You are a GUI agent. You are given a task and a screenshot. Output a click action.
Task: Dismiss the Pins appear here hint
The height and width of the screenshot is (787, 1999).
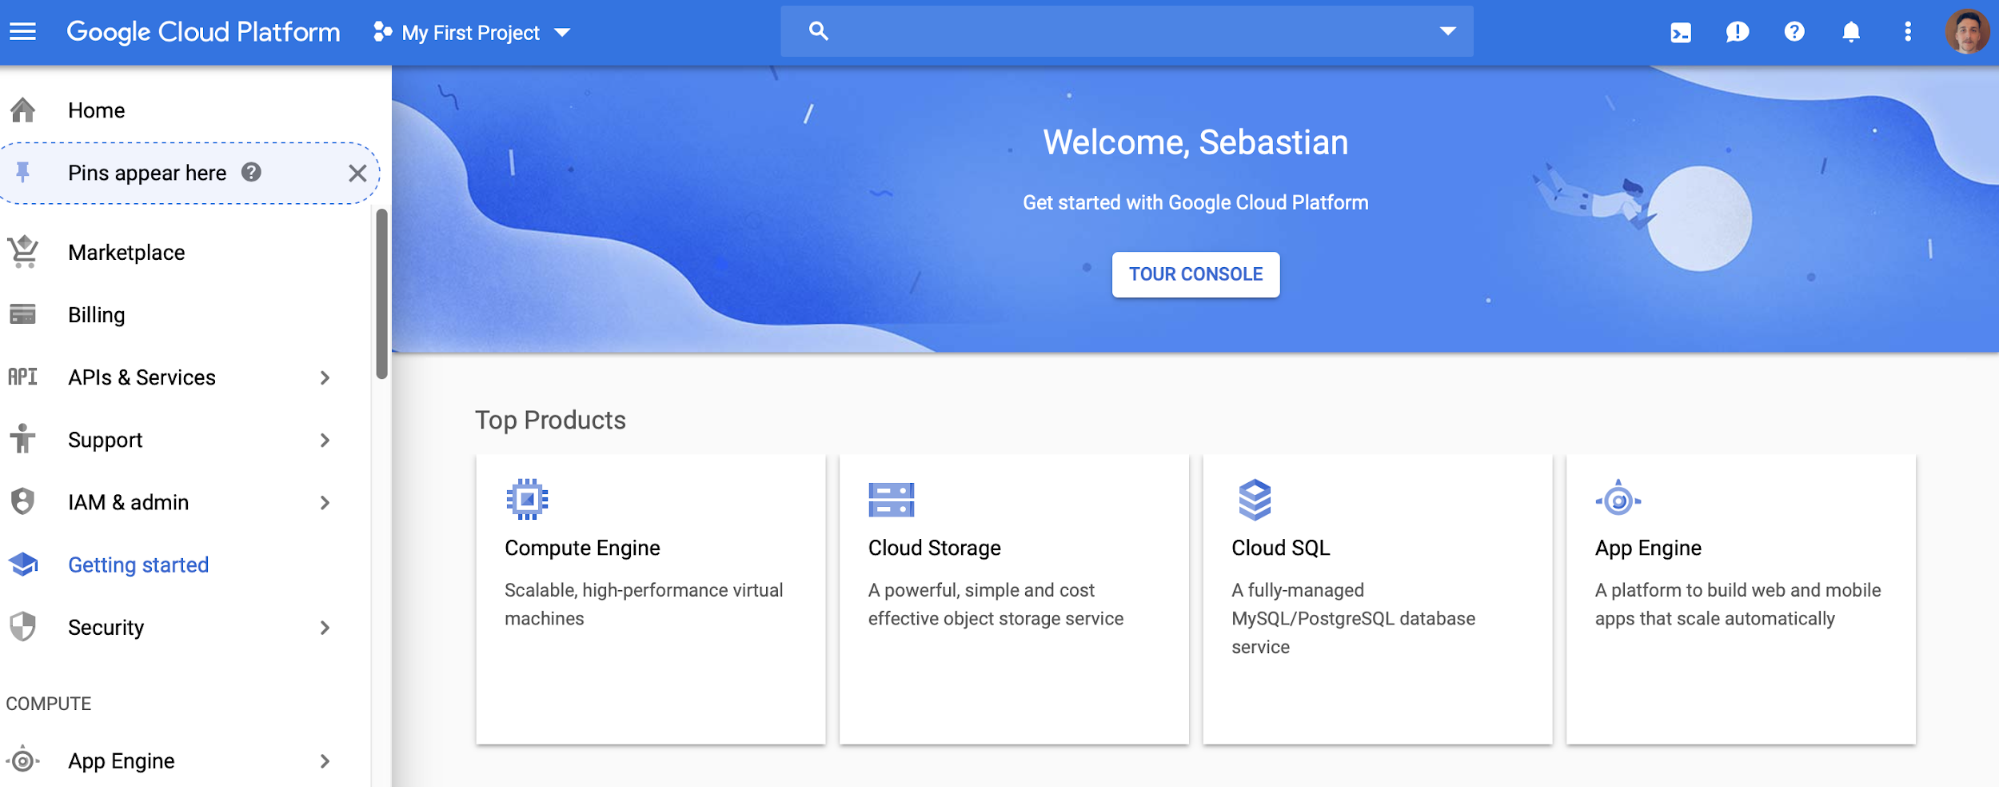pyautogui.click(x=357, y=173)
